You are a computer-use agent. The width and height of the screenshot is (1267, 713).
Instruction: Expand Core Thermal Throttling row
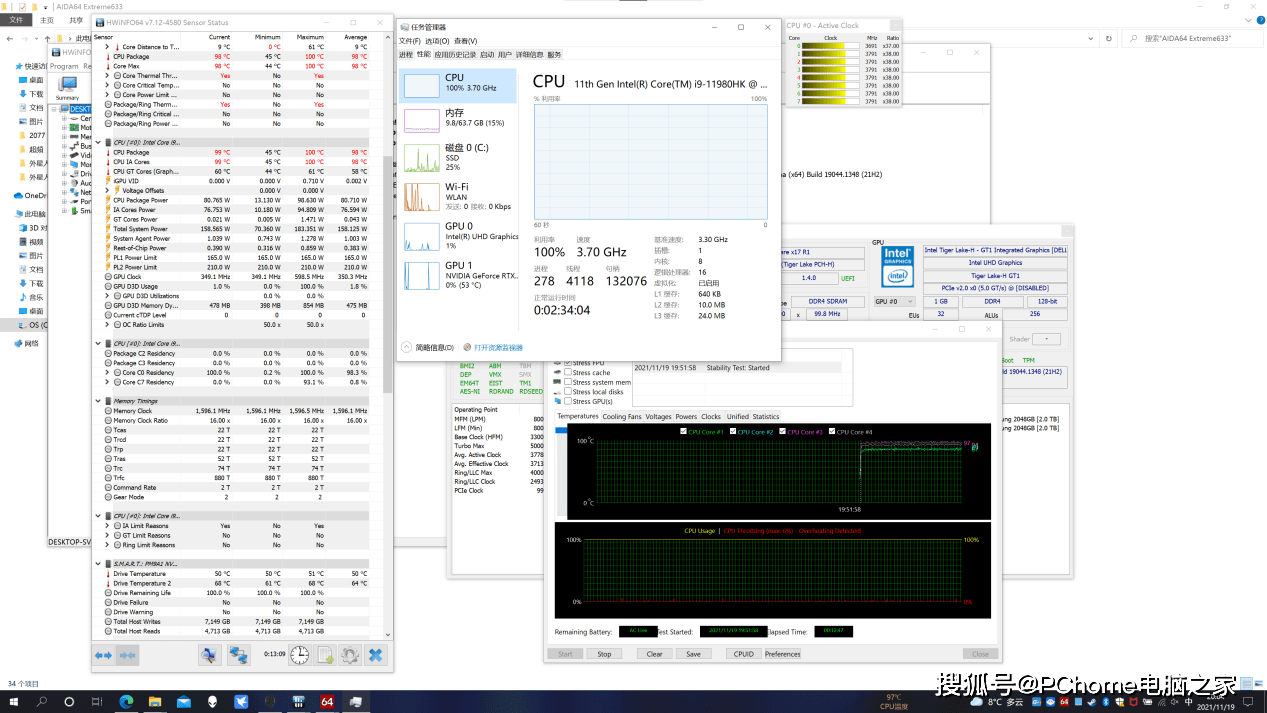point(109,76)
